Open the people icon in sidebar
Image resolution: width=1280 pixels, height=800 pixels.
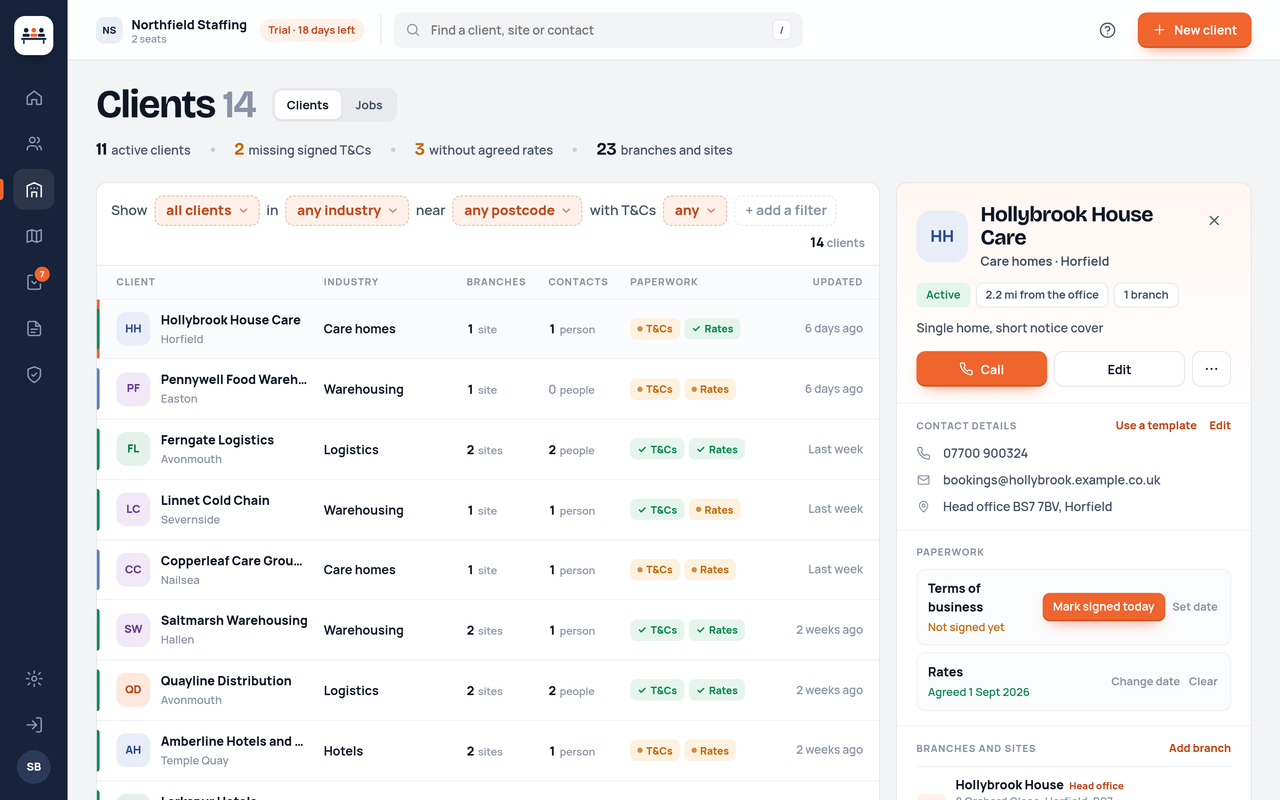pos(34,144)
